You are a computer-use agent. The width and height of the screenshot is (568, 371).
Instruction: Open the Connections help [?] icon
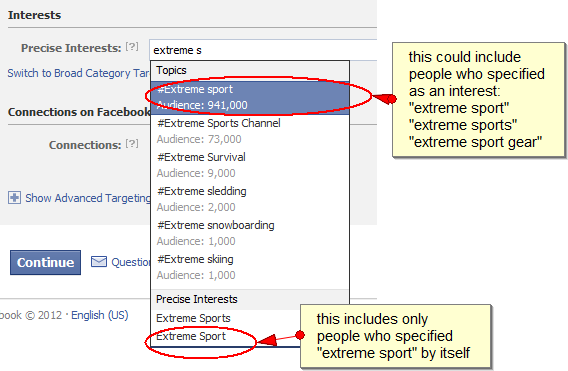coord(132,144)
